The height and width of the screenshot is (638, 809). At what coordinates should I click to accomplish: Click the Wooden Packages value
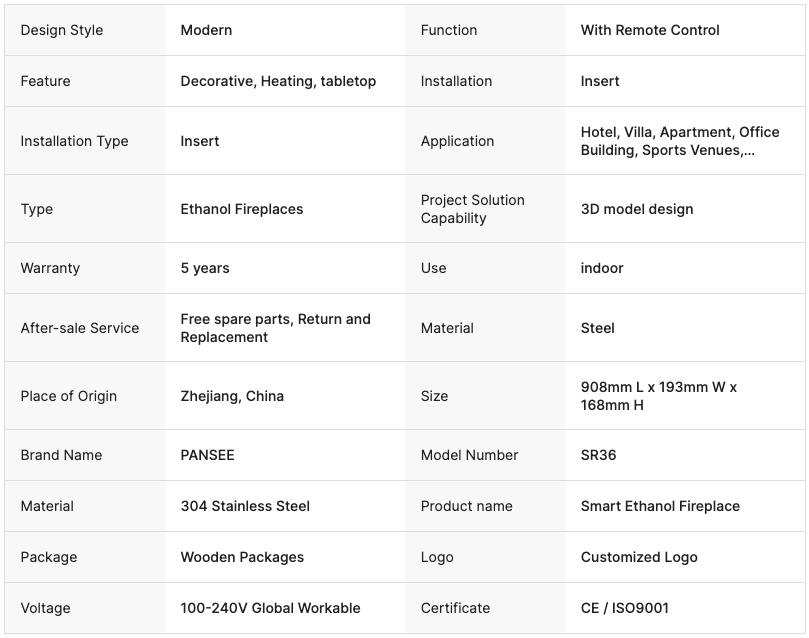tap(242, 557)
